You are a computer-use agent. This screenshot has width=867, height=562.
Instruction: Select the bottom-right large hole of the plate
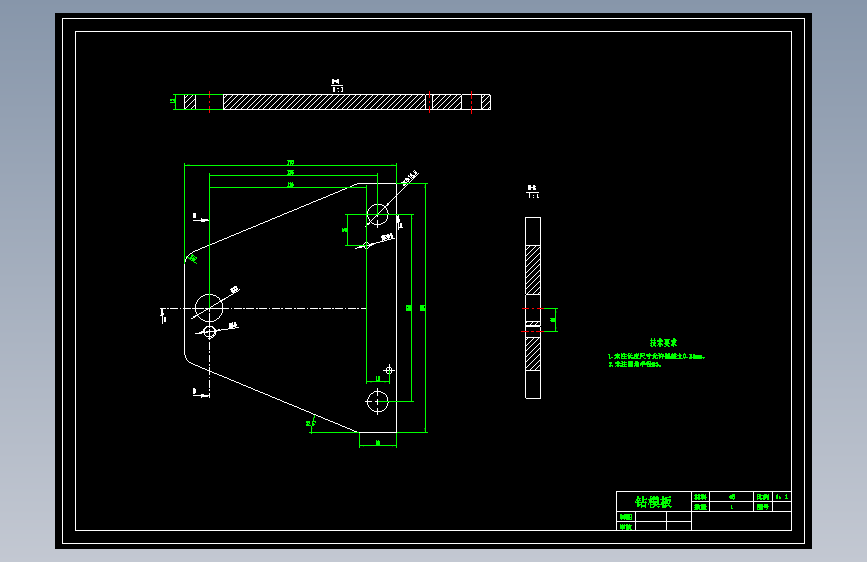click(378, 401)
